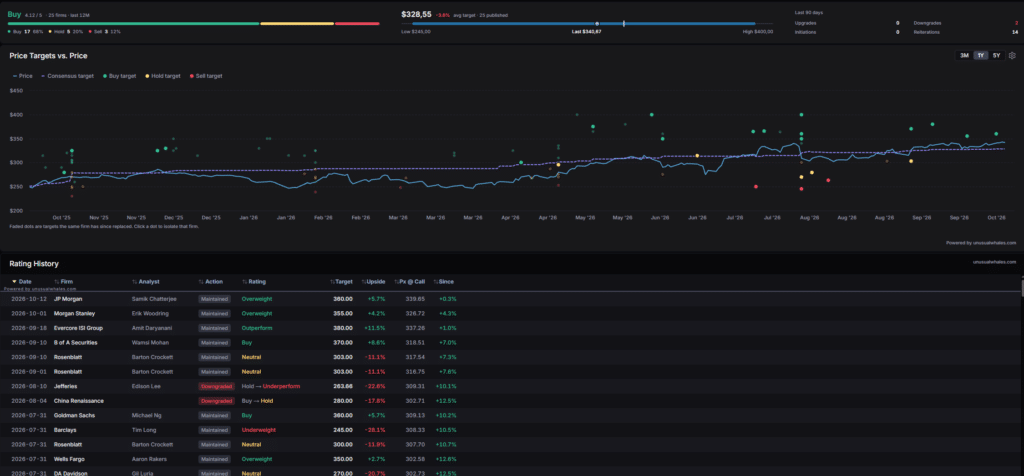1024x476 pixels.
Task: Select the DA Davidson firm cell
Action: [71, 473]
